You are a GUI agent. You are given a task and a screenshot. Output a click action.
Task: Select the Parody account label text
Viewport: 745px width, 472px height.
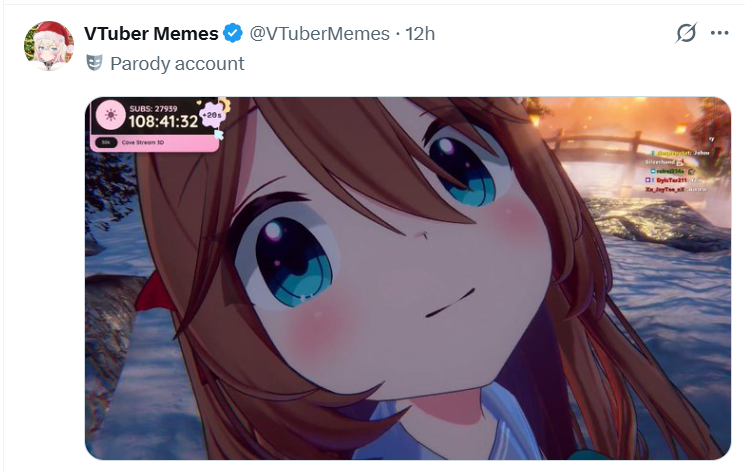pos(177,64)
